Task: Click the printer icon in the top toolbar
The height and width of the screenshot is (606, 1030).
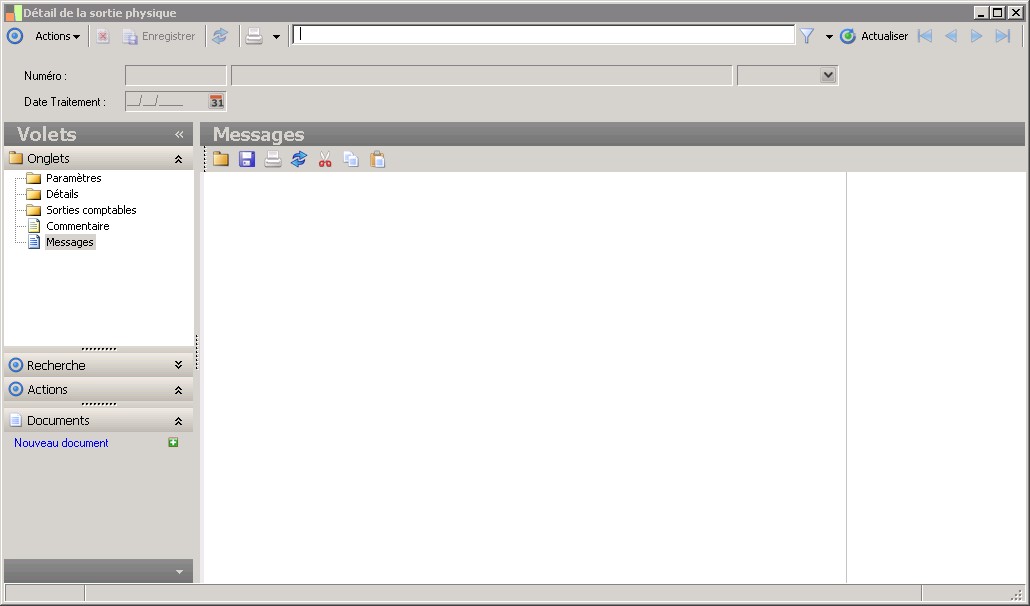Action: click(x=254, y=36)
